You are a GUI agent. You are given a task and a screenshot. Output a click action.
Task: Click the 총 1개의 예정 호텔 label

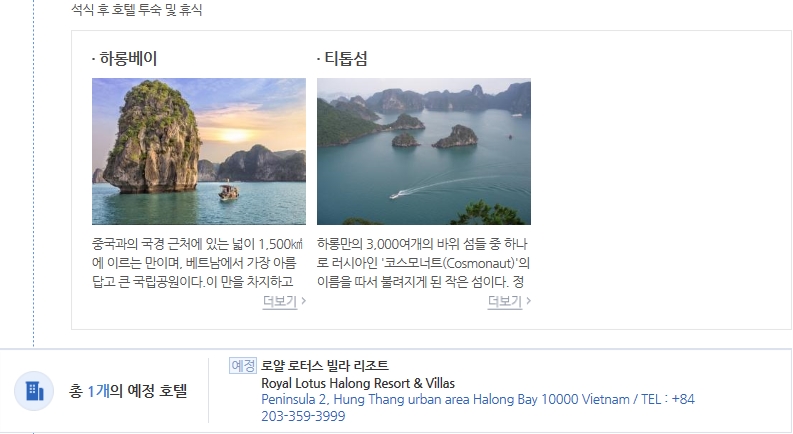point(128,390)
